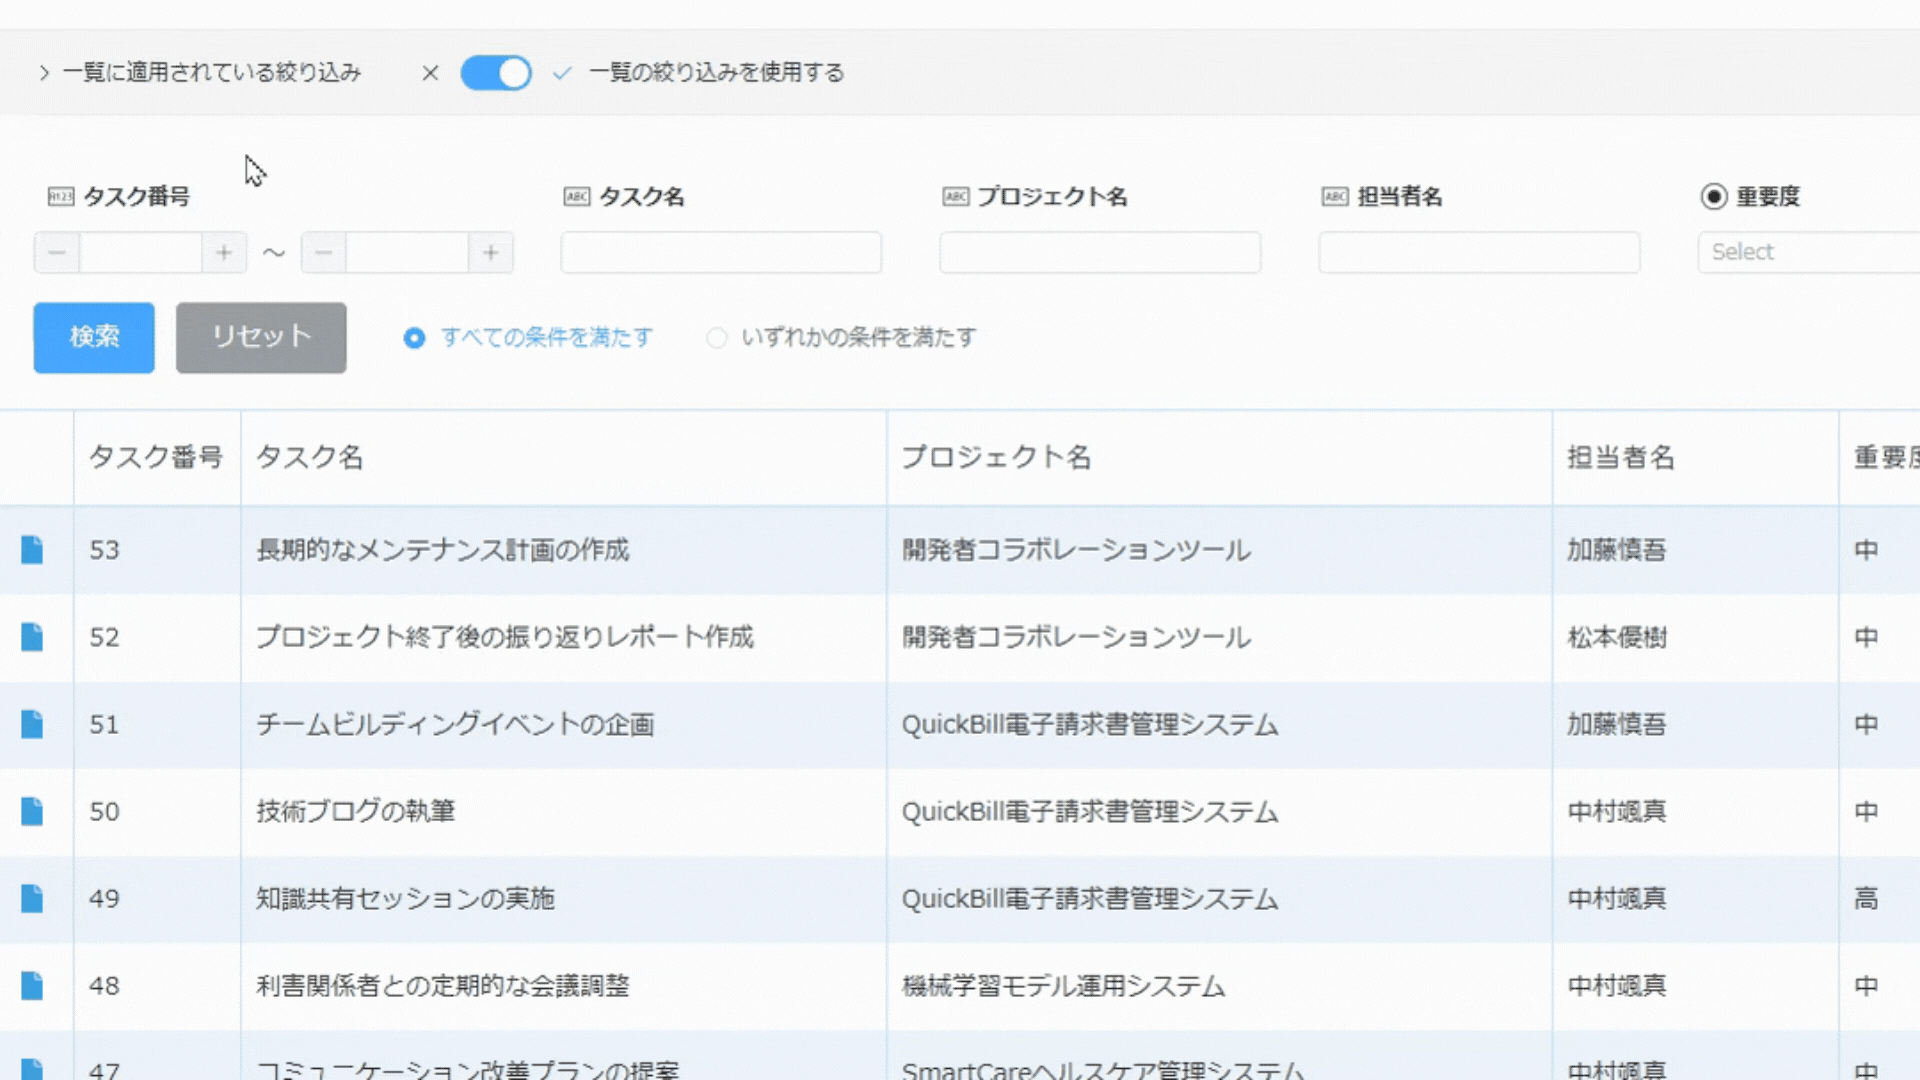
Task: Open the 重要度 Select dropdown
Action: click(x=1808, y=252)
